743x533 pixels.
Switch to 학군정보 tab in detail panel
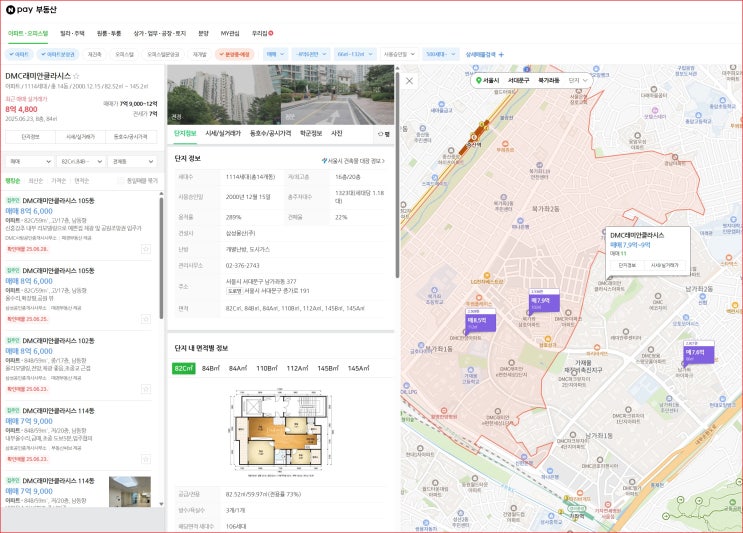(311, 134)
